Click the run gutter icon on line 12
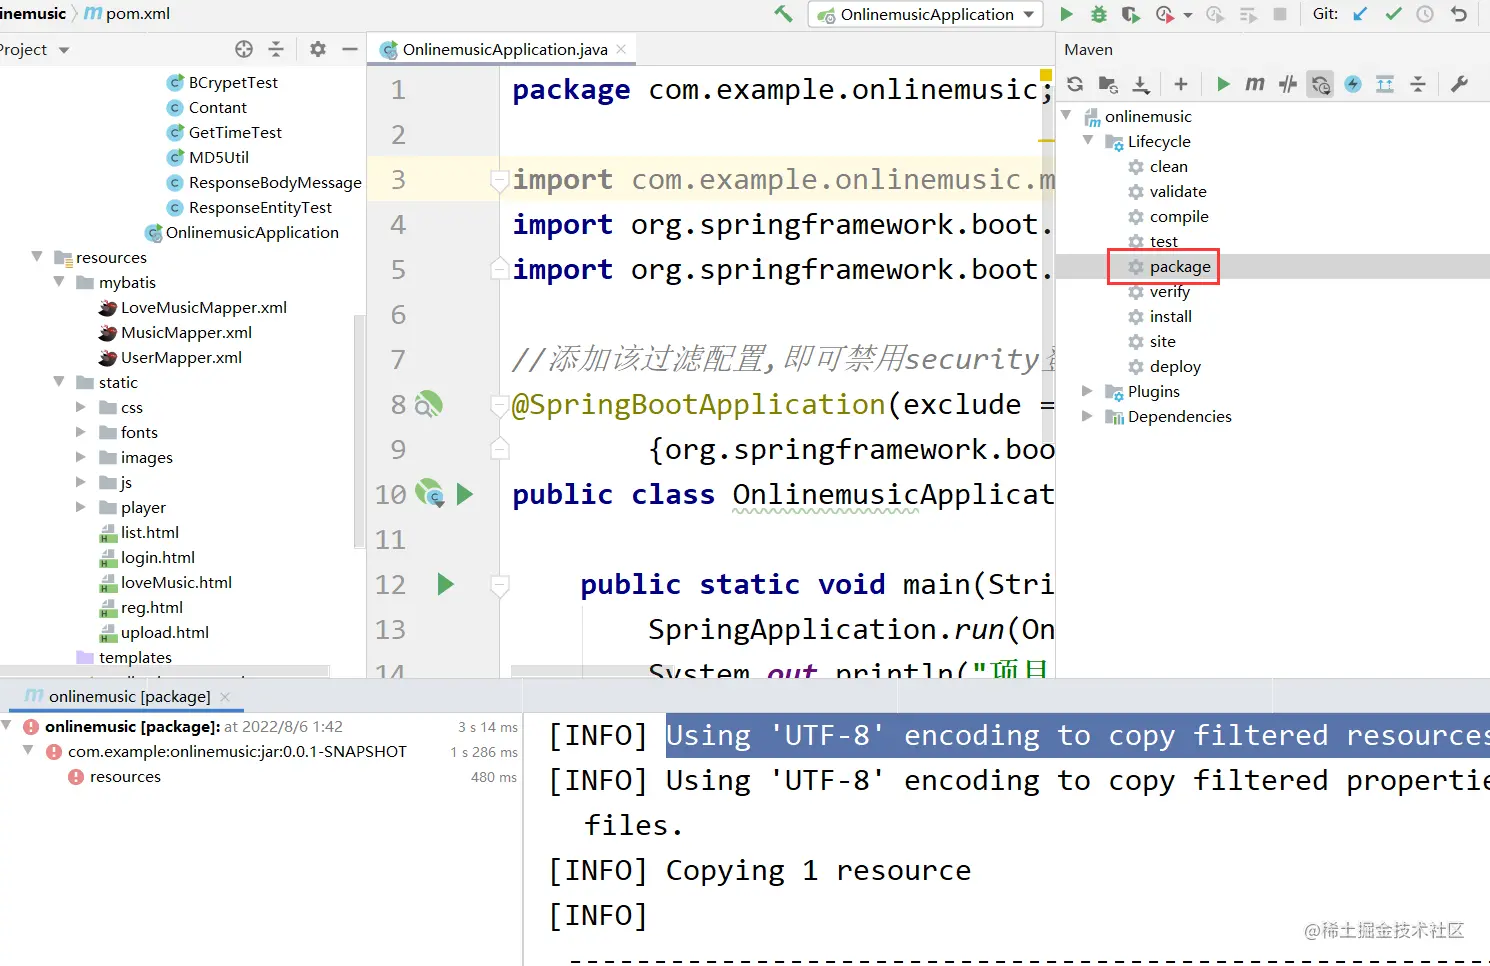The height and width of the screenshot is (966, 1490). coord(446,584)
